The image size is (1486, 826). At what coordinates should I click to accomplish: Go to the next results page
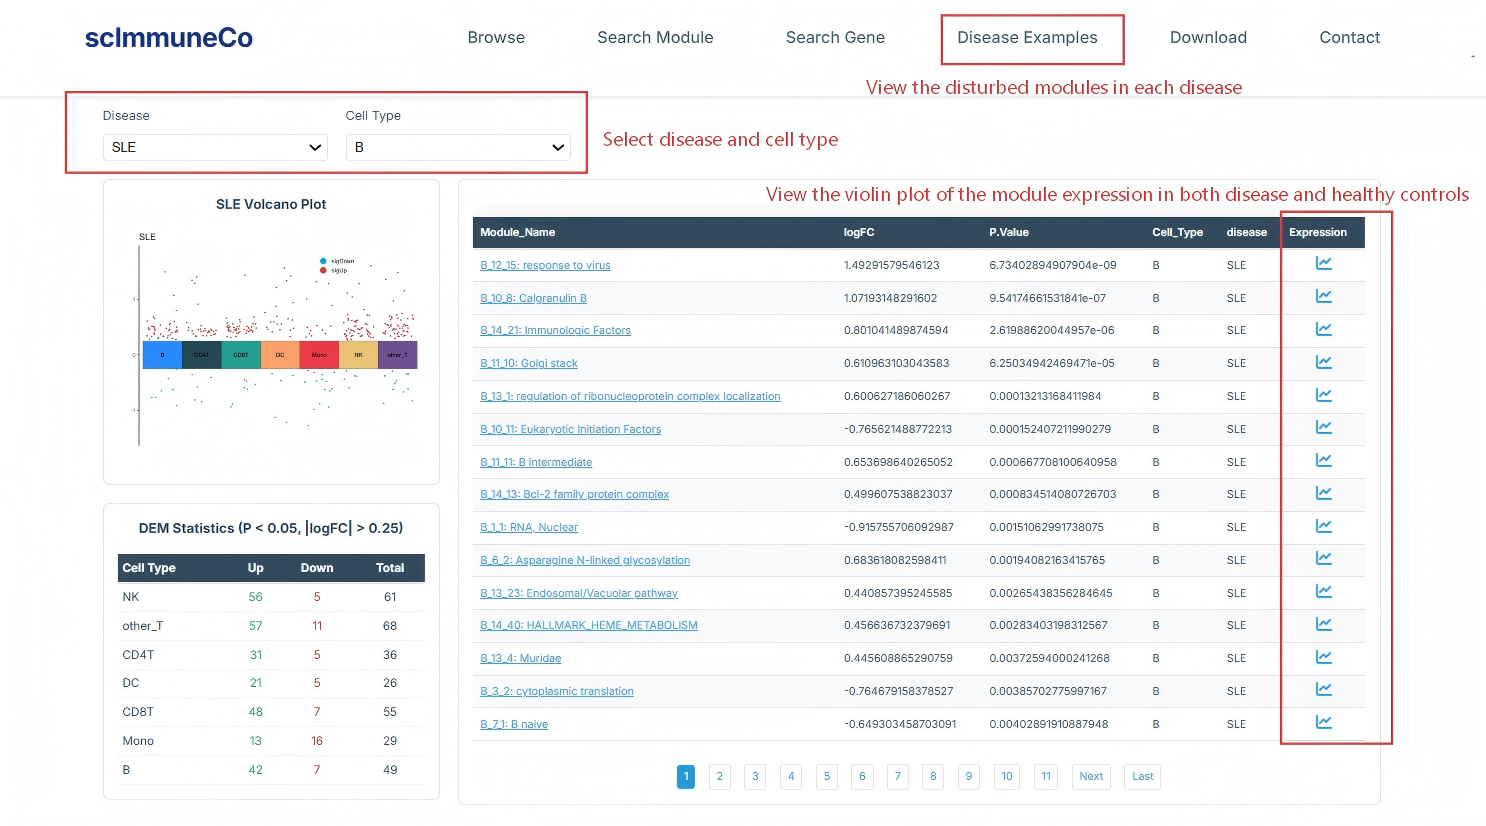tap(1090, 777)
